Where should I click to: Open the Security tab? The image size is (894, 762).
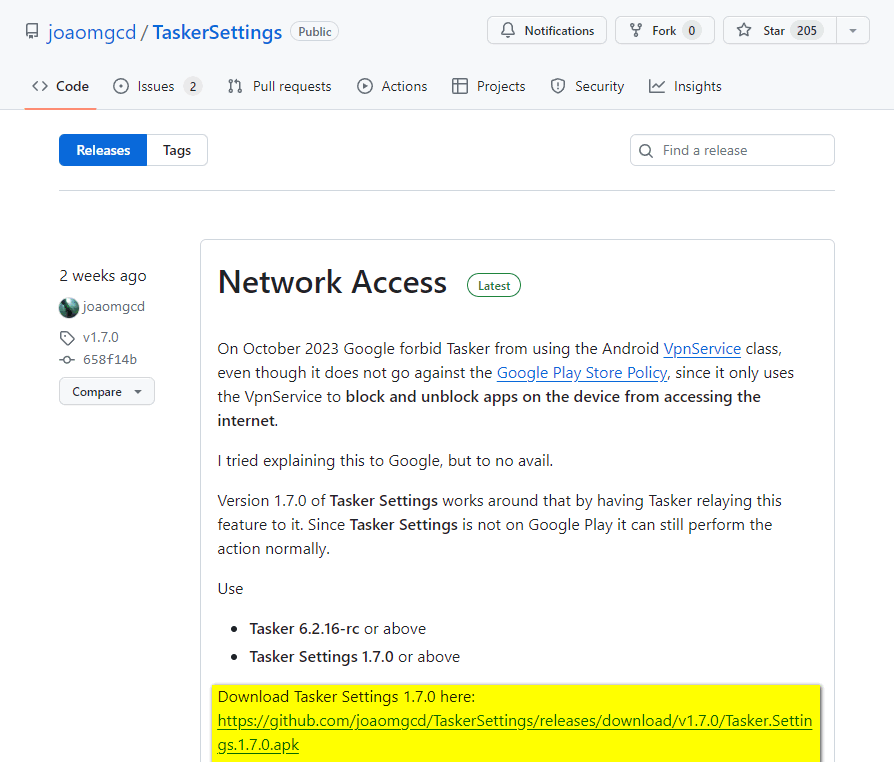tap(587, 86)
